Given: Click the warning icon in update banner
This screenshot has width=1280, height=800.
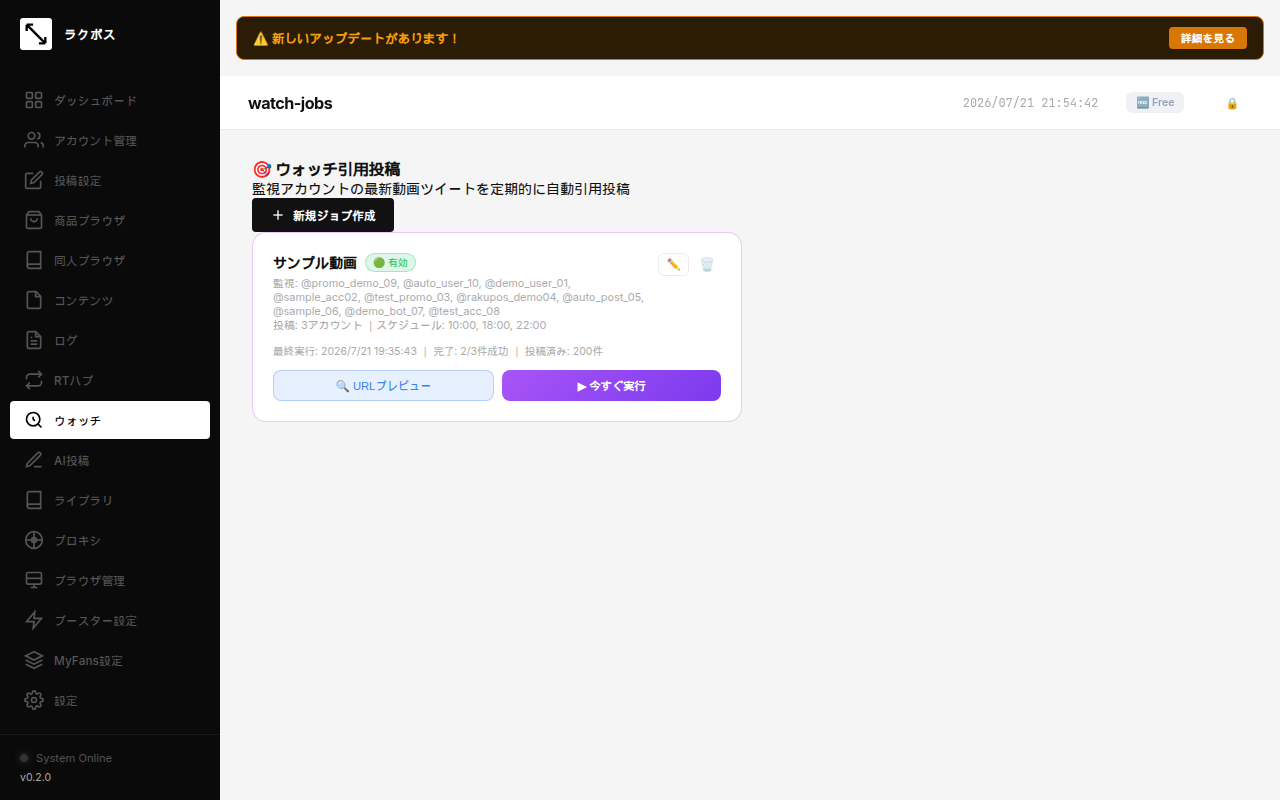Looking at the screenshot, I should click(260, 38).
